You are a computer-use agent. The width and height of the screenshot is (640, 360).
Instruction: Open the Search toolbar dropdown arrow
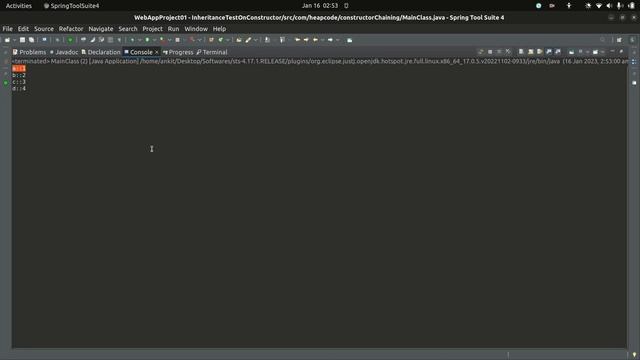click(x=256, y=40)
